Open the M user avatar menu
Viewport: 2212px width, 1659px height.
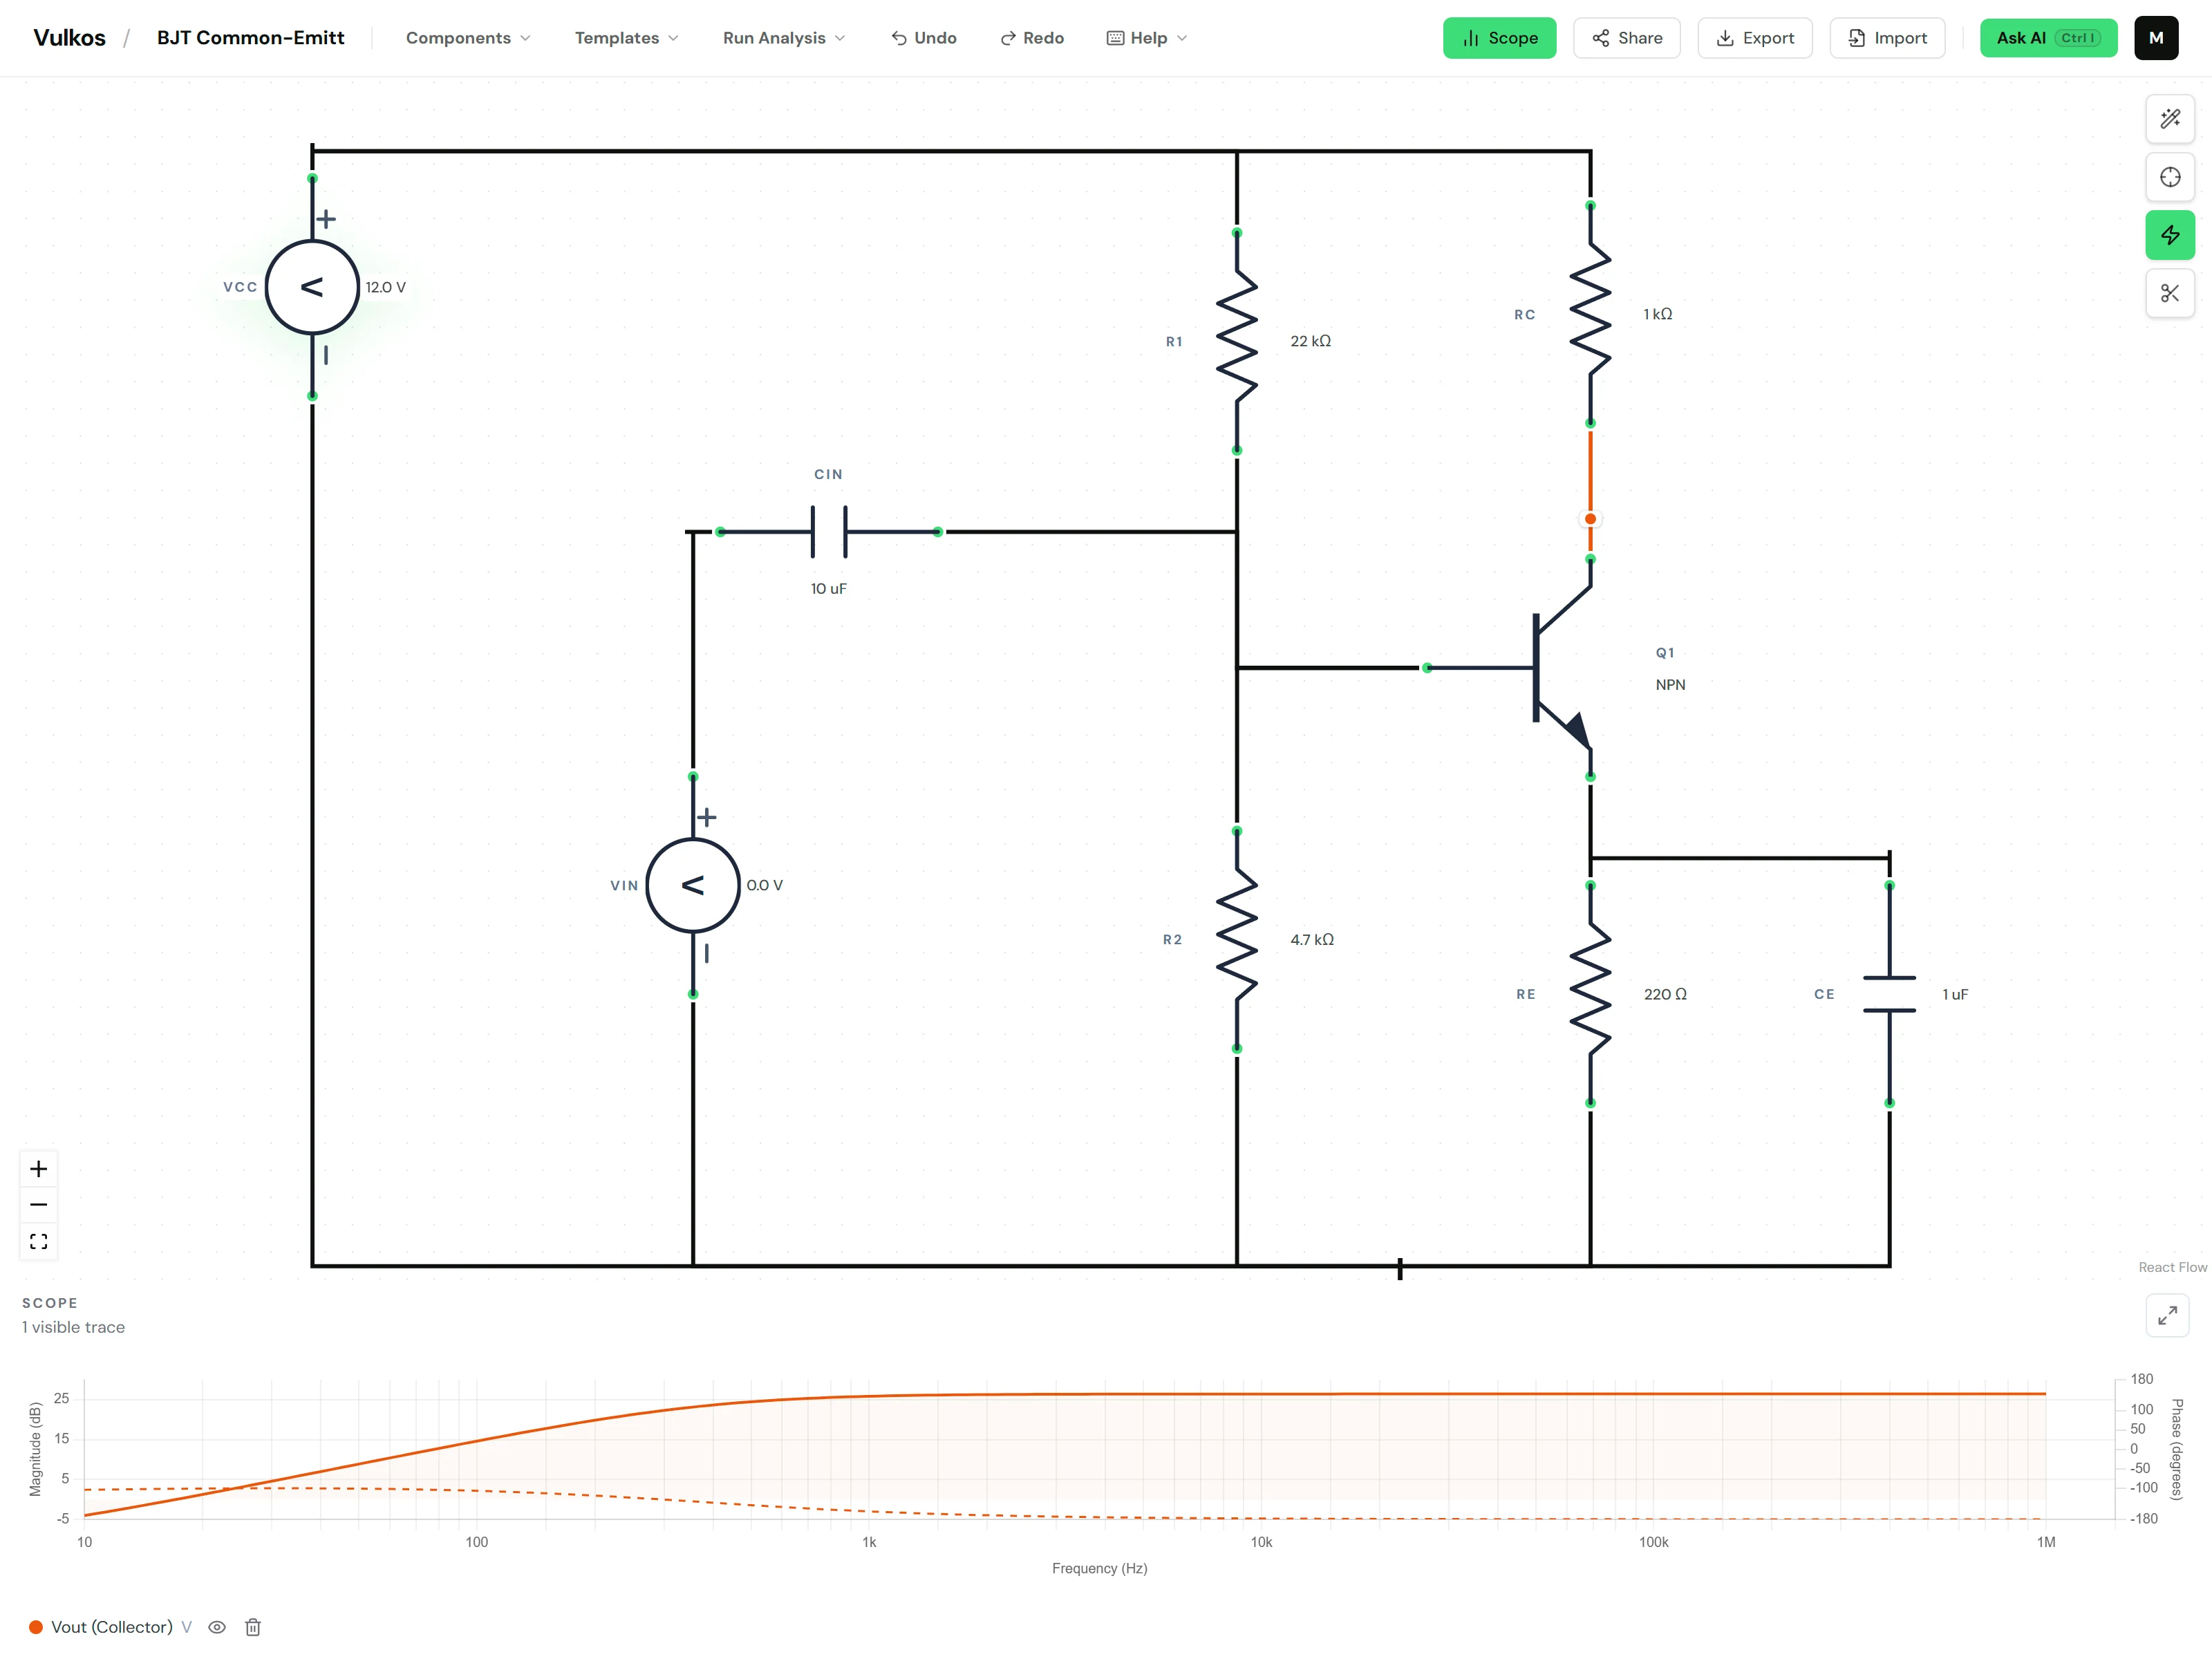tap(2156, 38)
